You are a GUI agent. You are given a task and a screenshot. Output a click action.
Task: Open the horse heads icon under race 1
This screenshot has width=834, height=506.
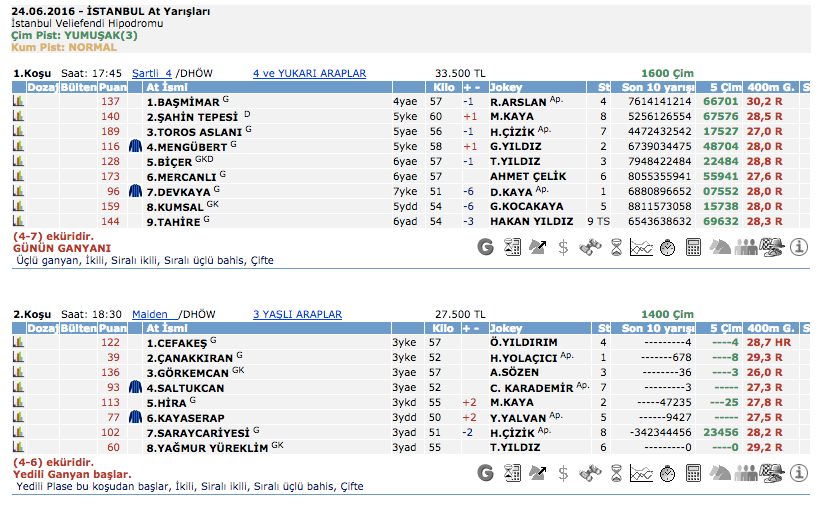click(x=719, y=246)
